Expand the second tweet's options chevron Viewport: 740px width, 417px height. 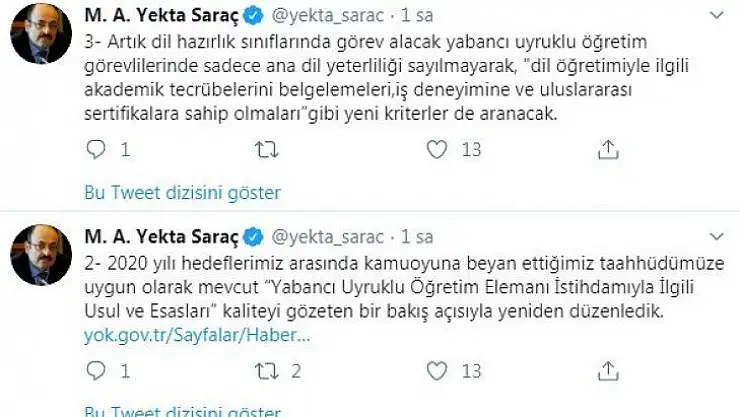coord(714,237)
